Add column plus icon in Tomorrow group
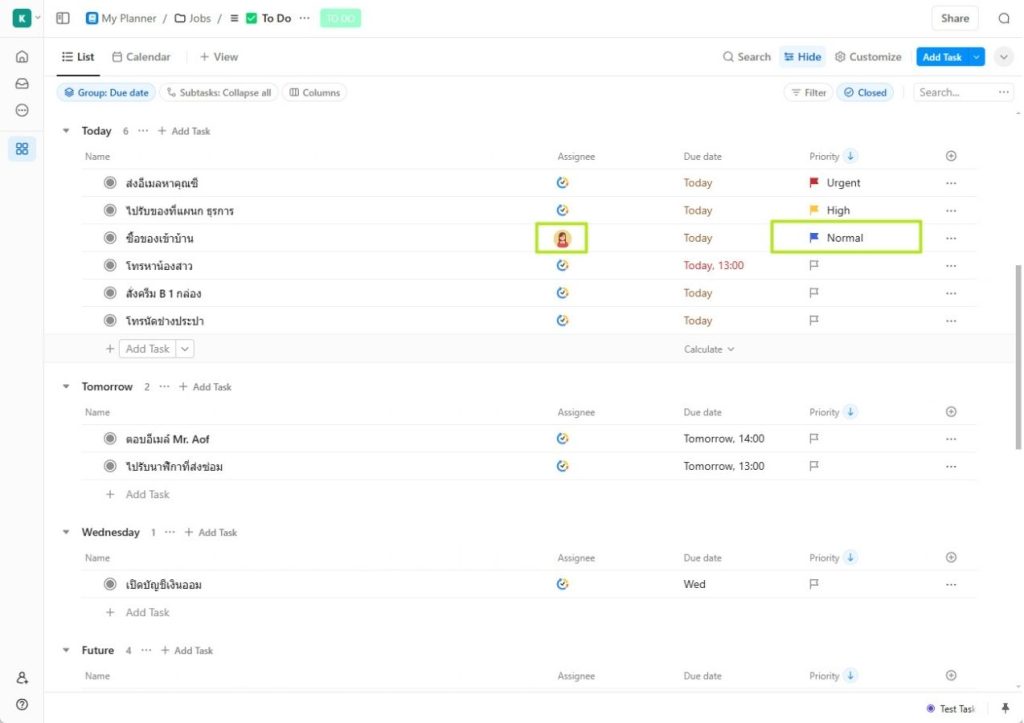This screenshot has width=1024, height=723. (x=951, y=411)
